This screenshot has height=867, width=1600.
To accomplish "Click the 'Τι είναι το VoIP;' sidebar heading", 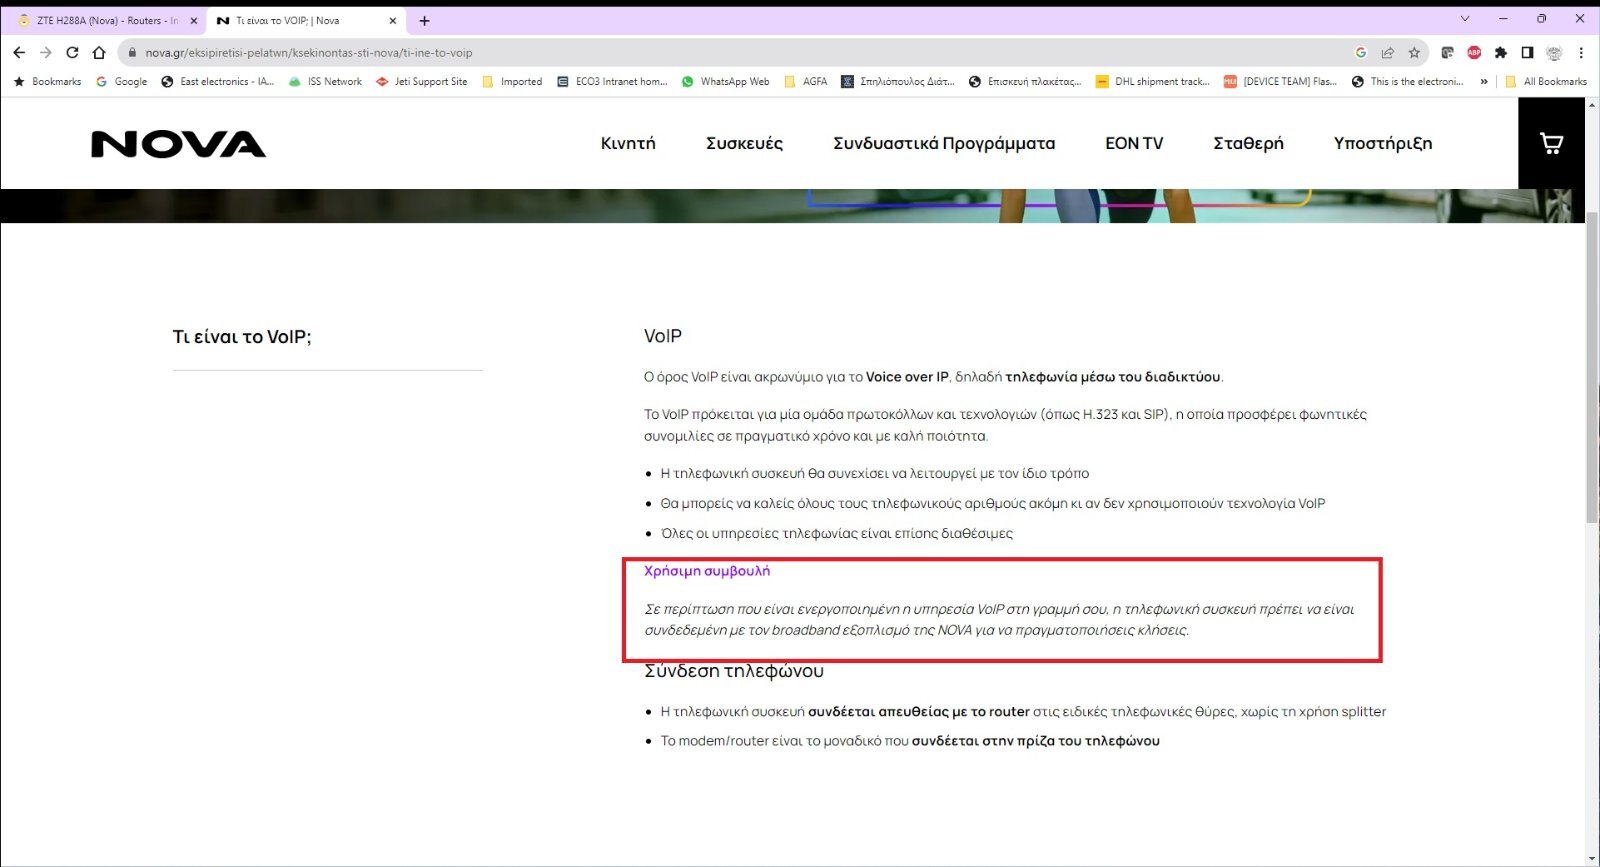I will coord(242,337).
